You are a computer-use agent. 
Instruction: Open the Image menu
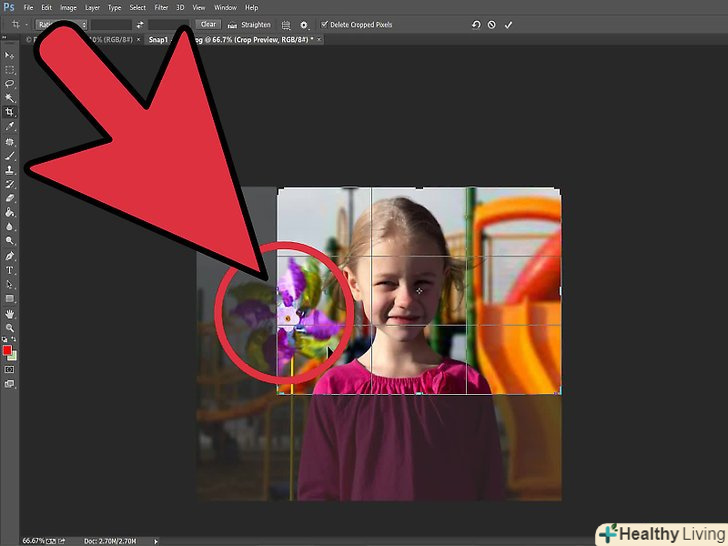click(x=68, y=7)
